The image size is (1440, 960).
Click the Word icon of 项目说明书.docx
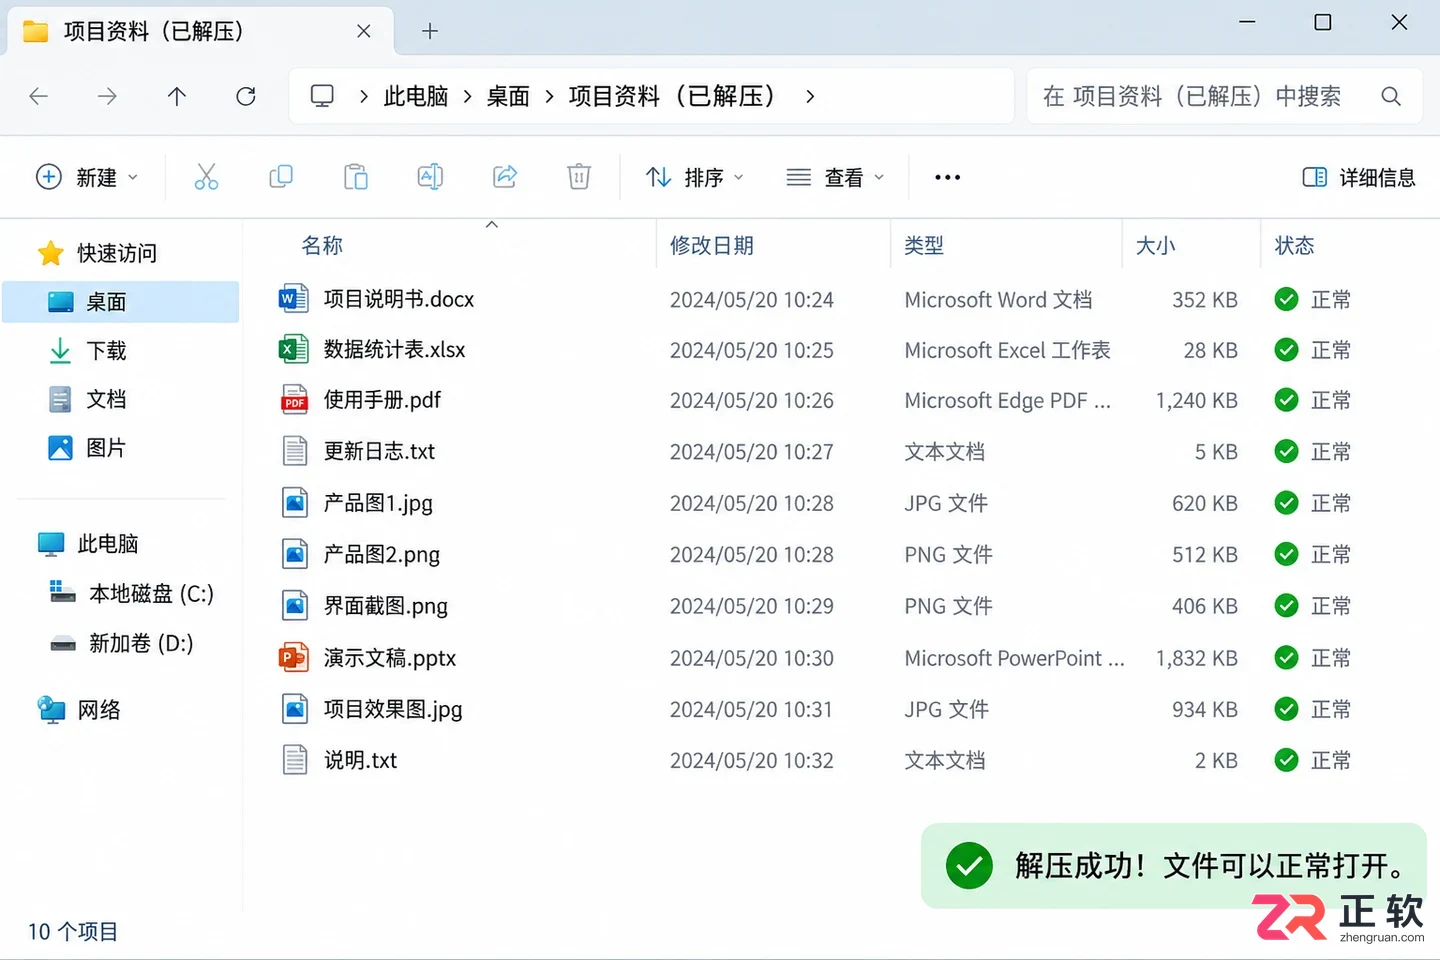click(293, 299)
